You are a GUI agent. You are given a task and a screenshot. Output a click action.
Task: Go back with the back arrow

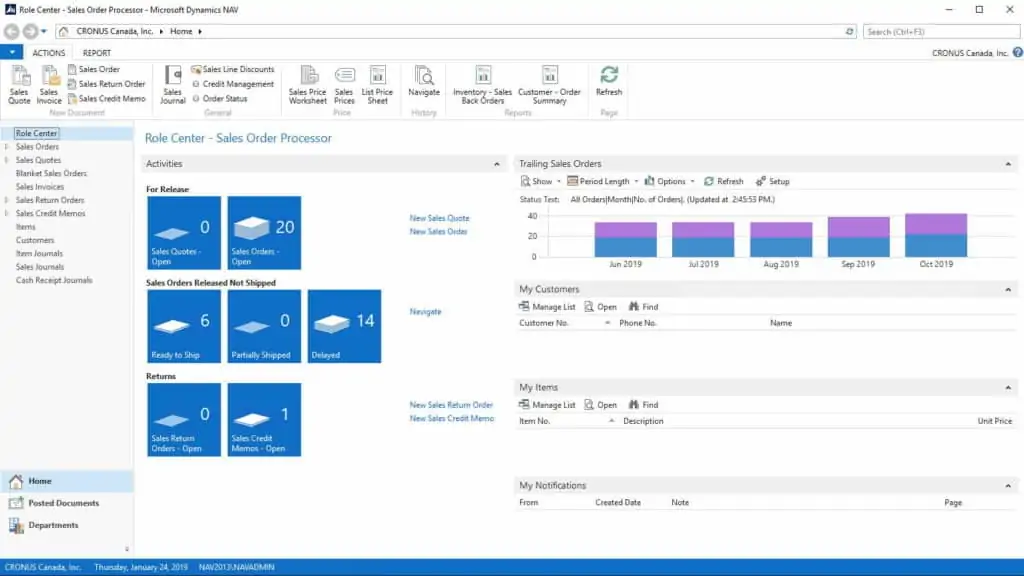(11, 31)
